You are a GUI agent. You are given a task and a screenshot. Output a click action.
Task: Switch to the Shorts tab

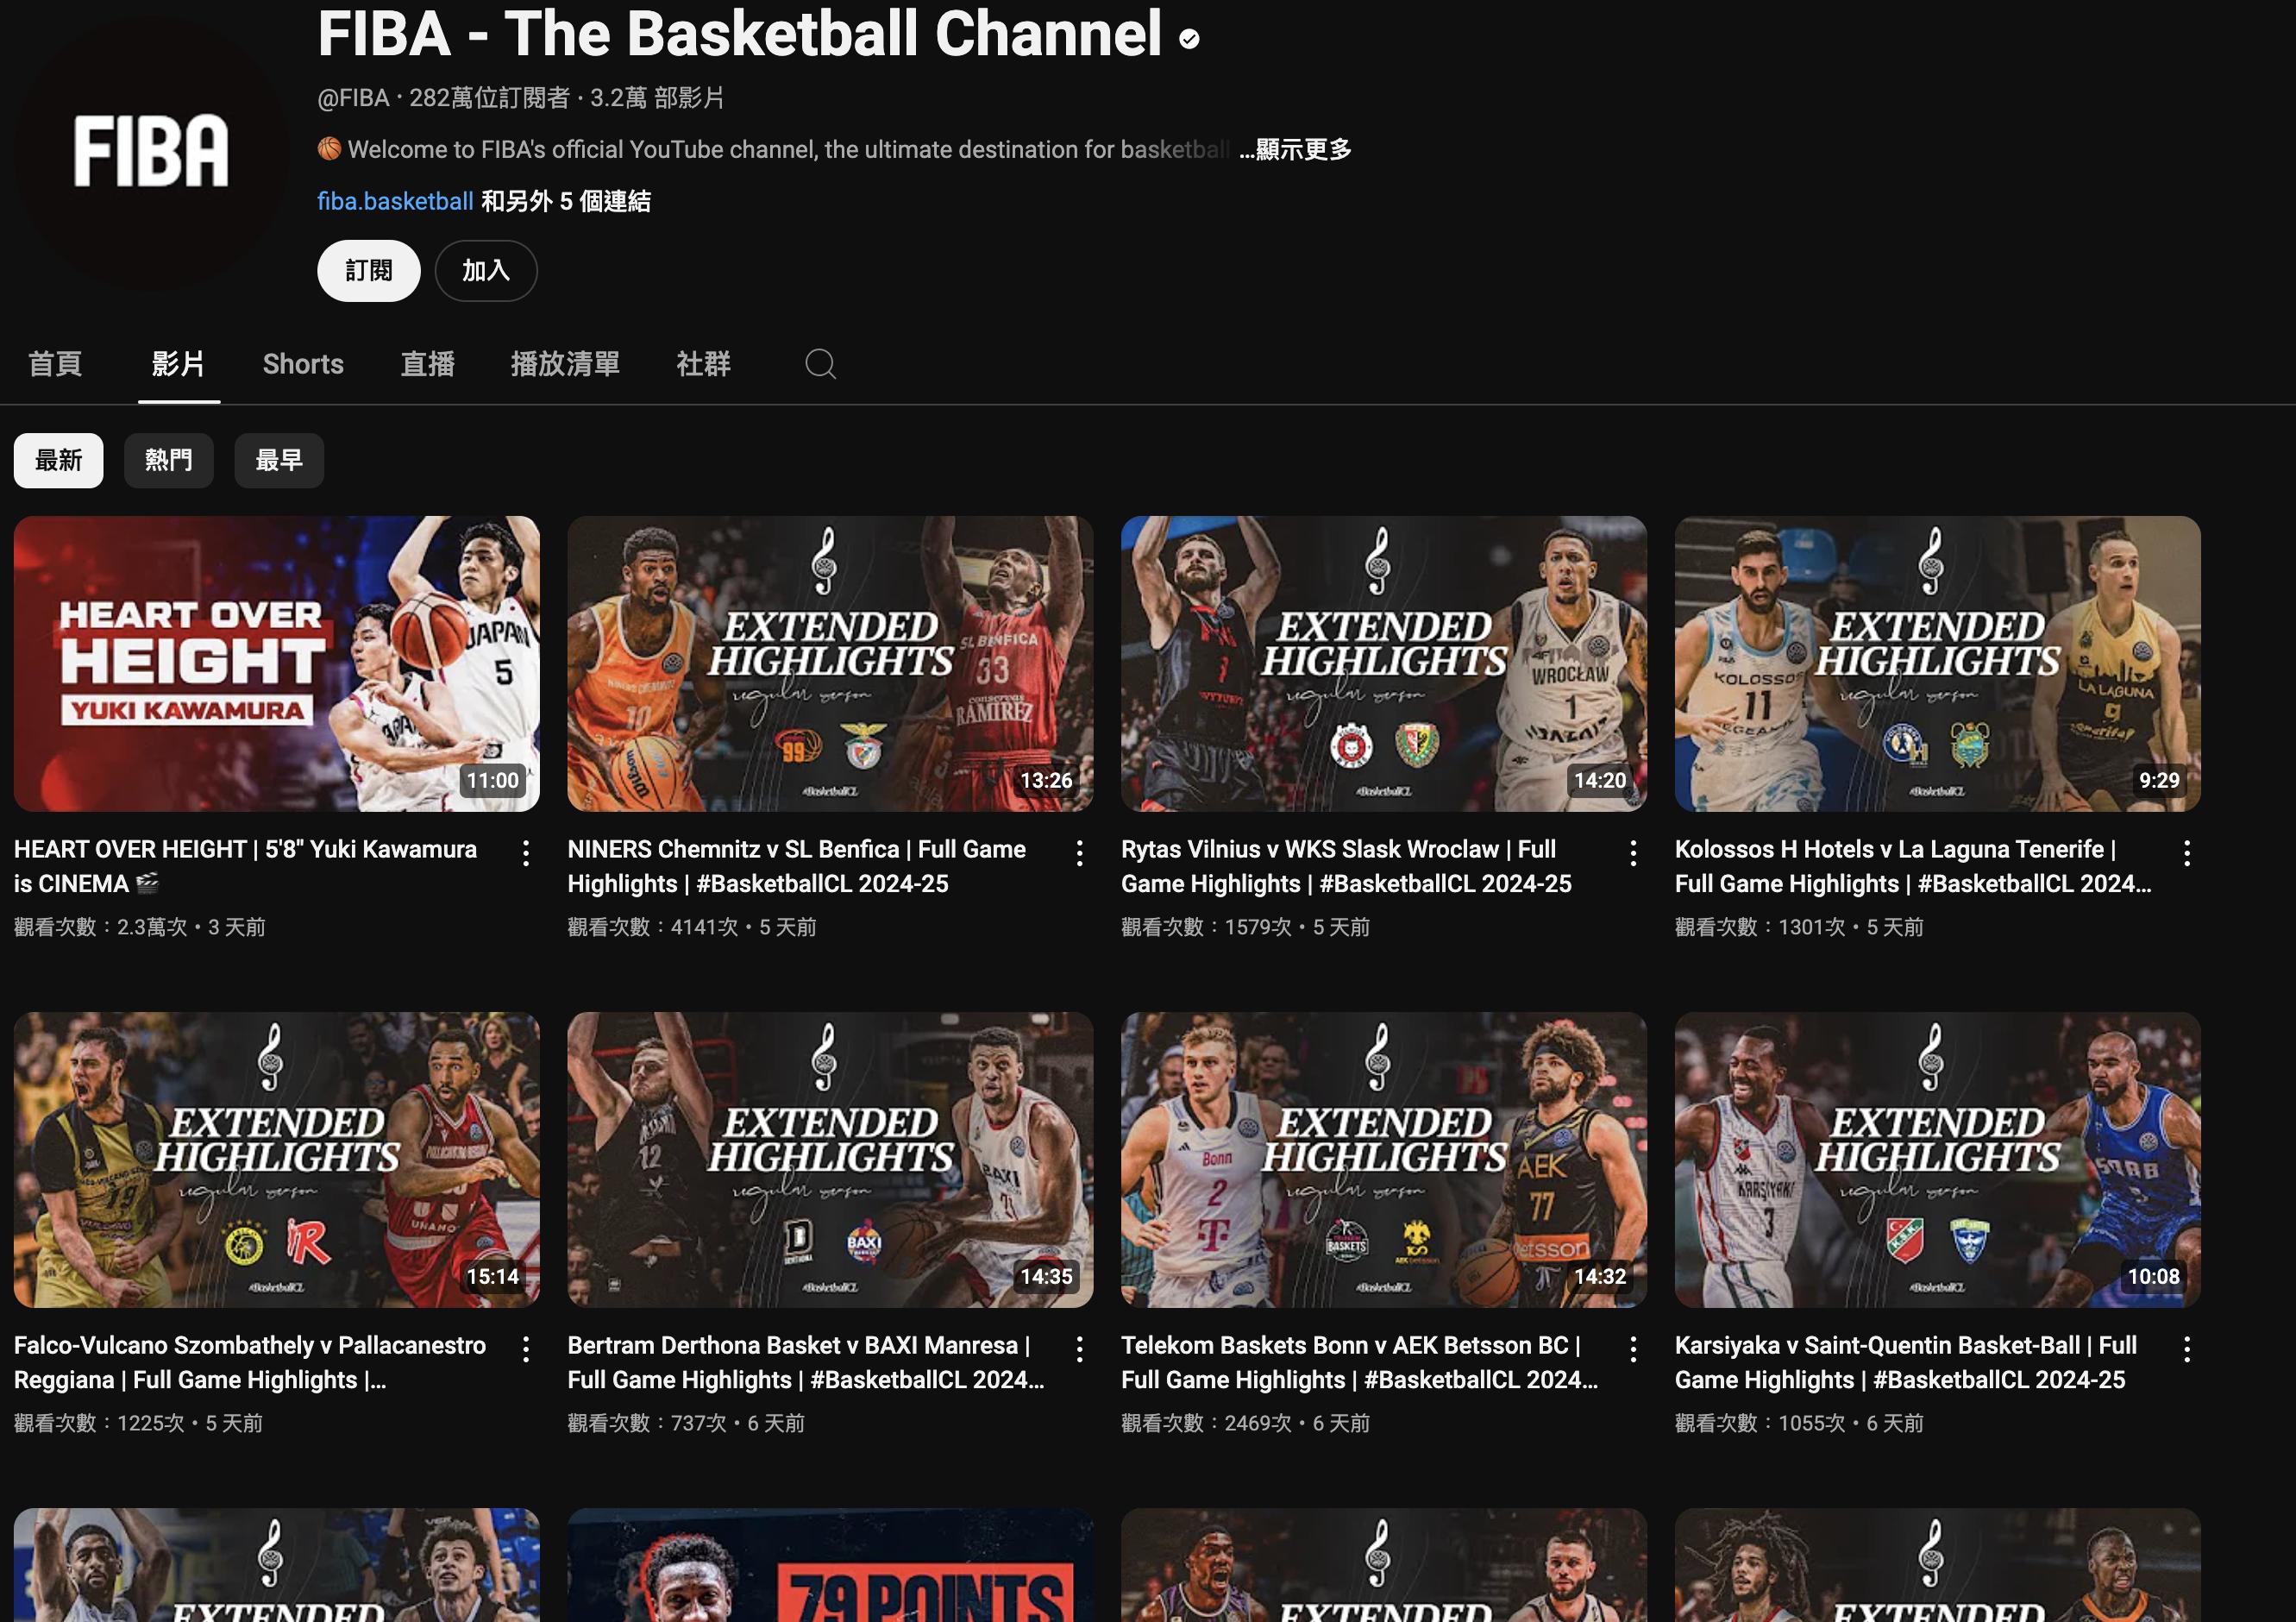click(303, 364)
